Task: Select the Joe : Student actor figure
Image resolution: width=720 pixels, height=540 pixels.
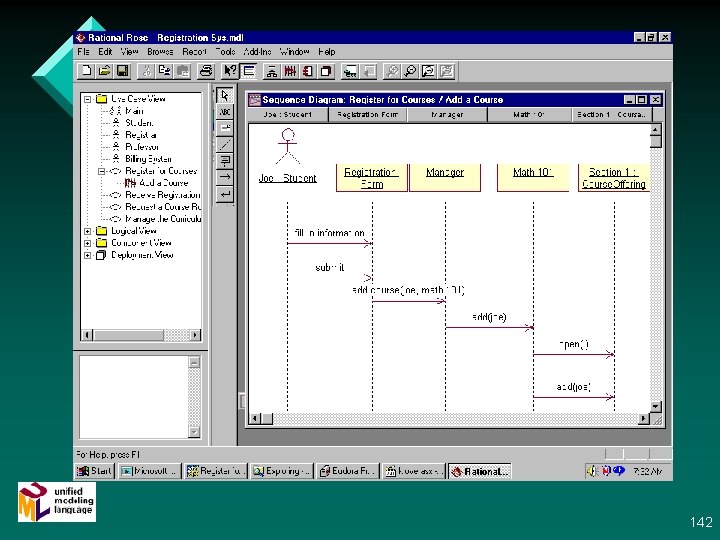Action: point(287,147)
